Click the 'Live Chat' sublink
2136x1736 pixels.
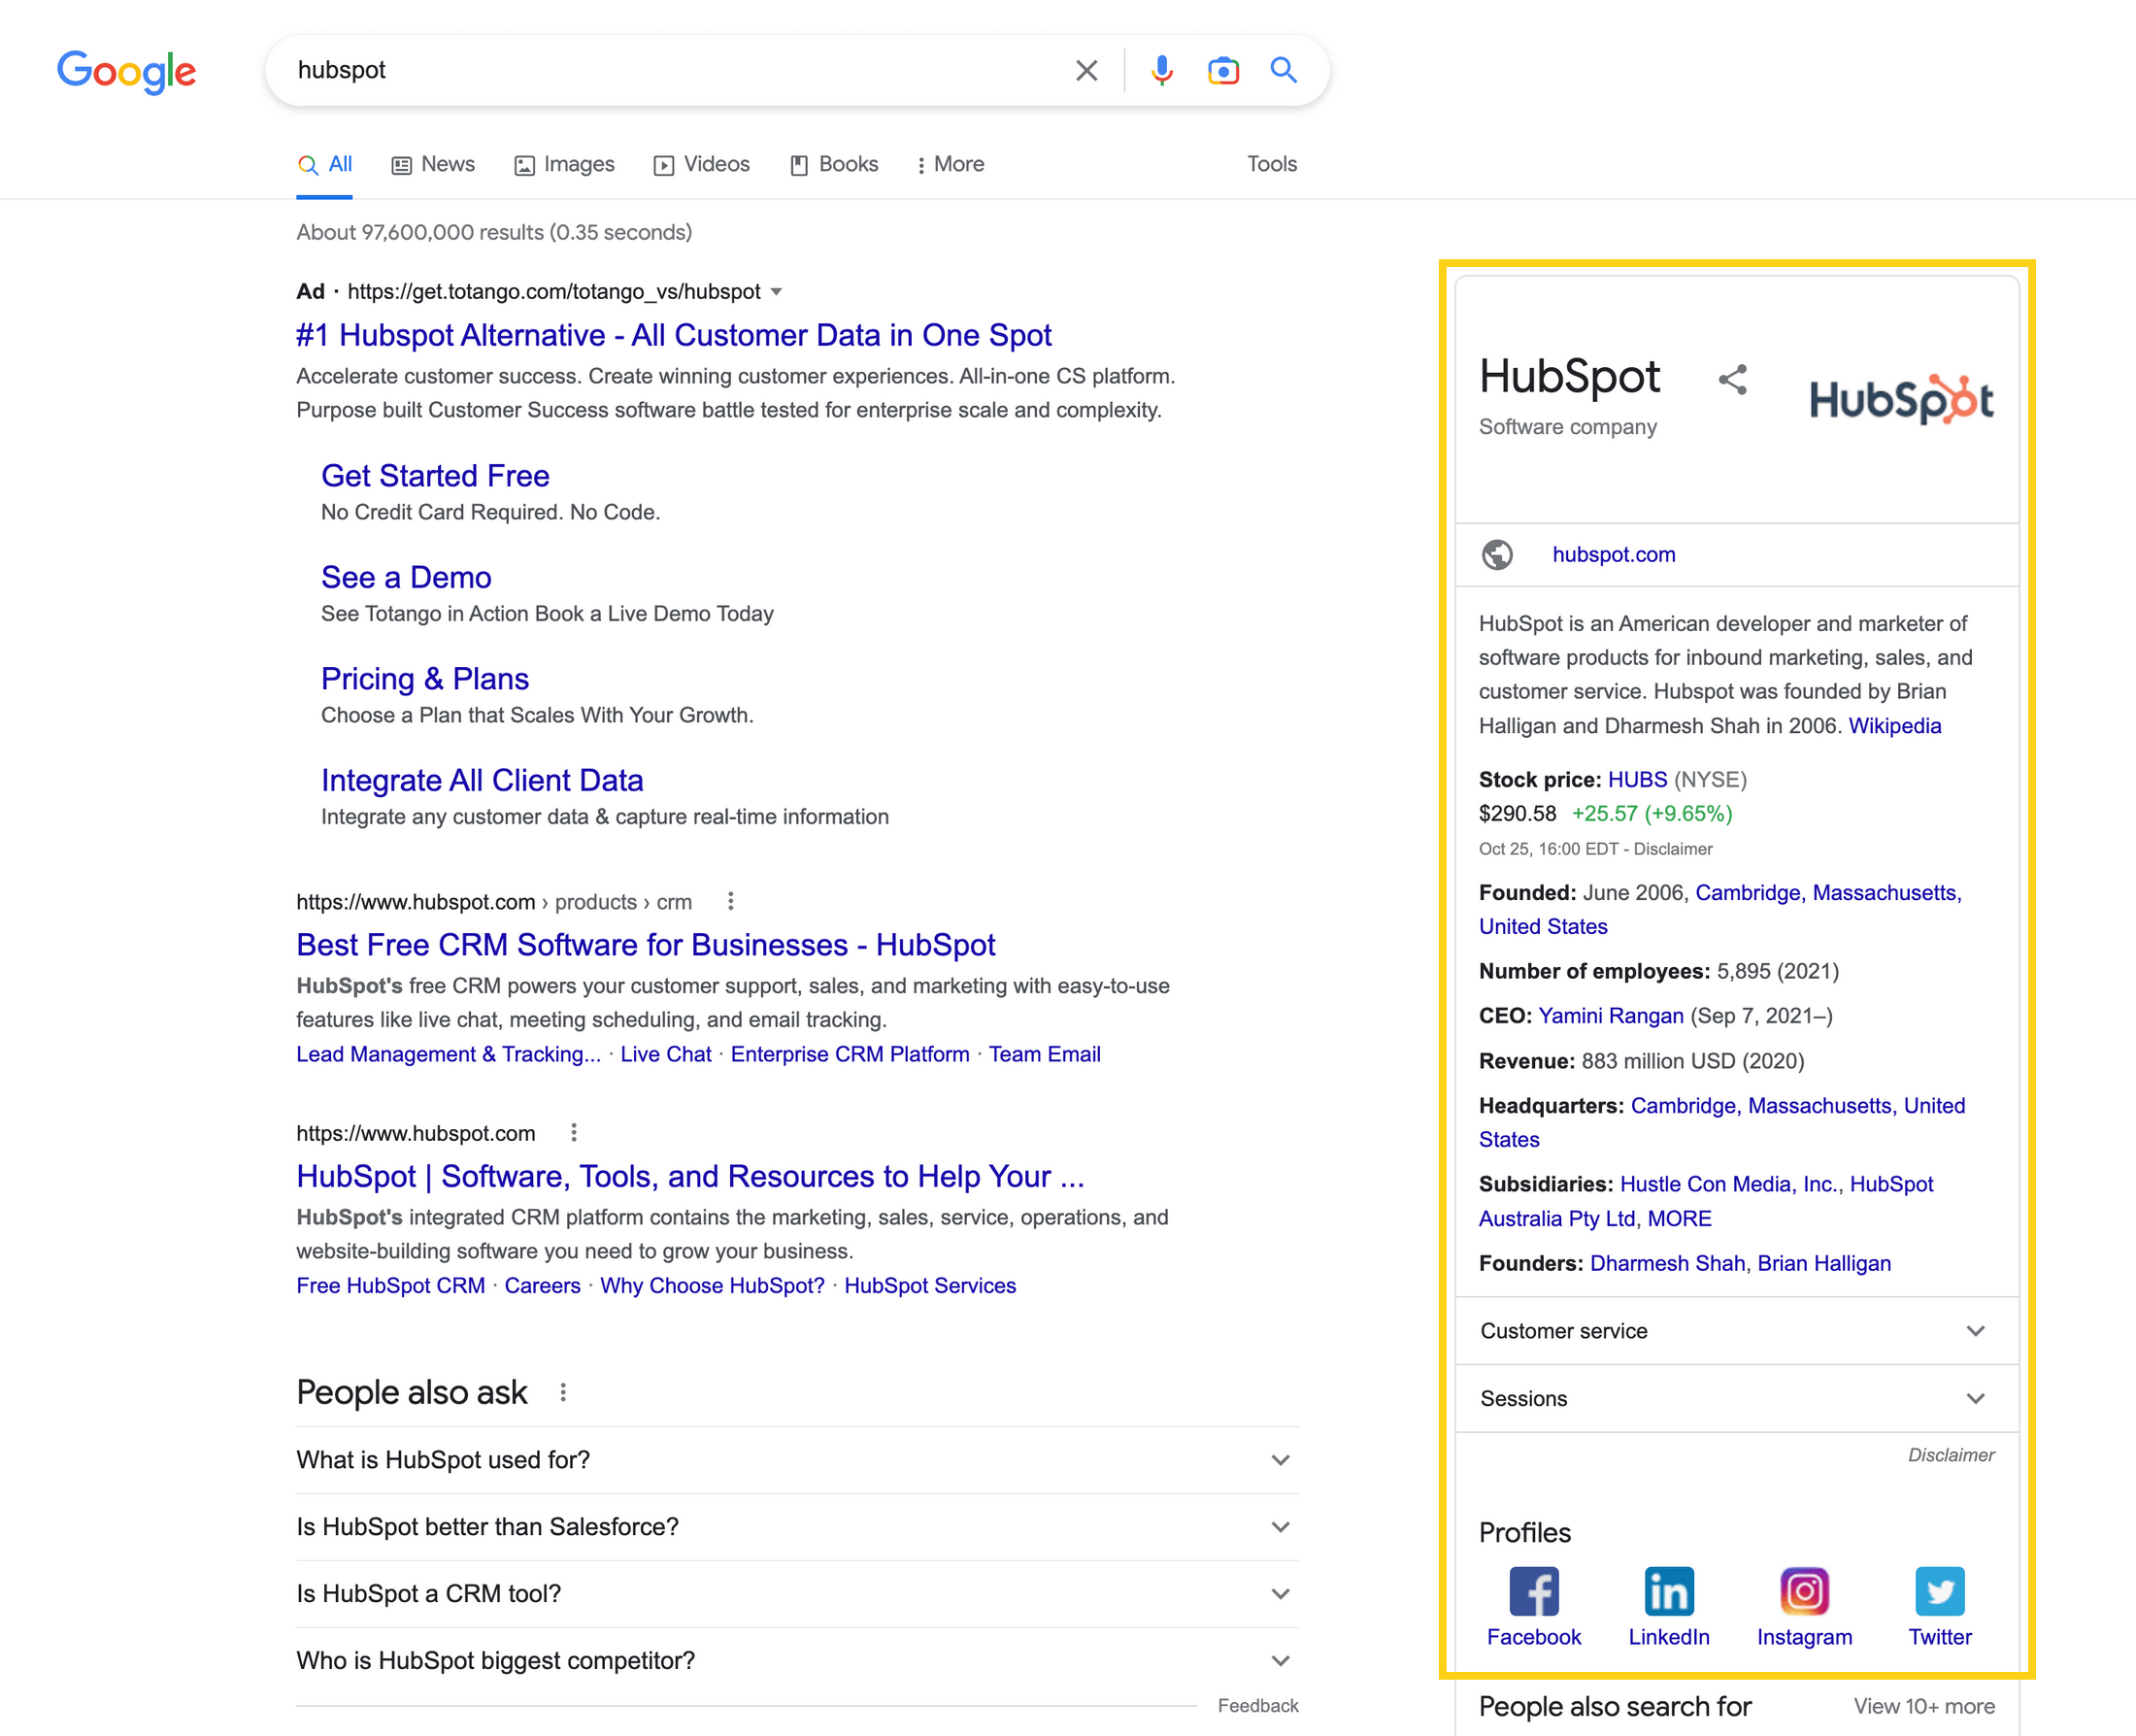point(666,1054)
